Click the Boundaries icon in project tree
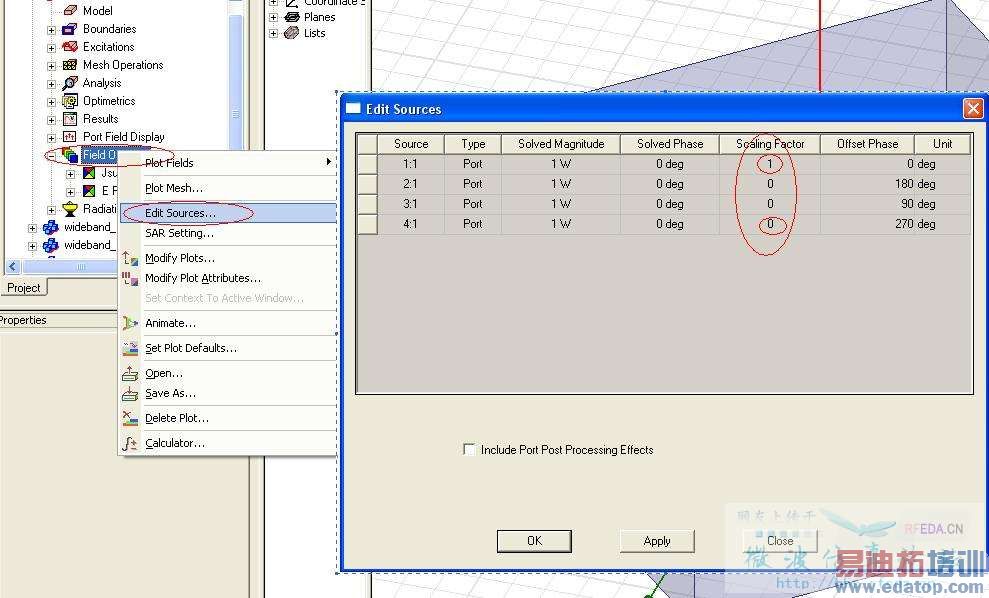Image resolution: width=989 pixels, height=598 pixels. (70, 29)
